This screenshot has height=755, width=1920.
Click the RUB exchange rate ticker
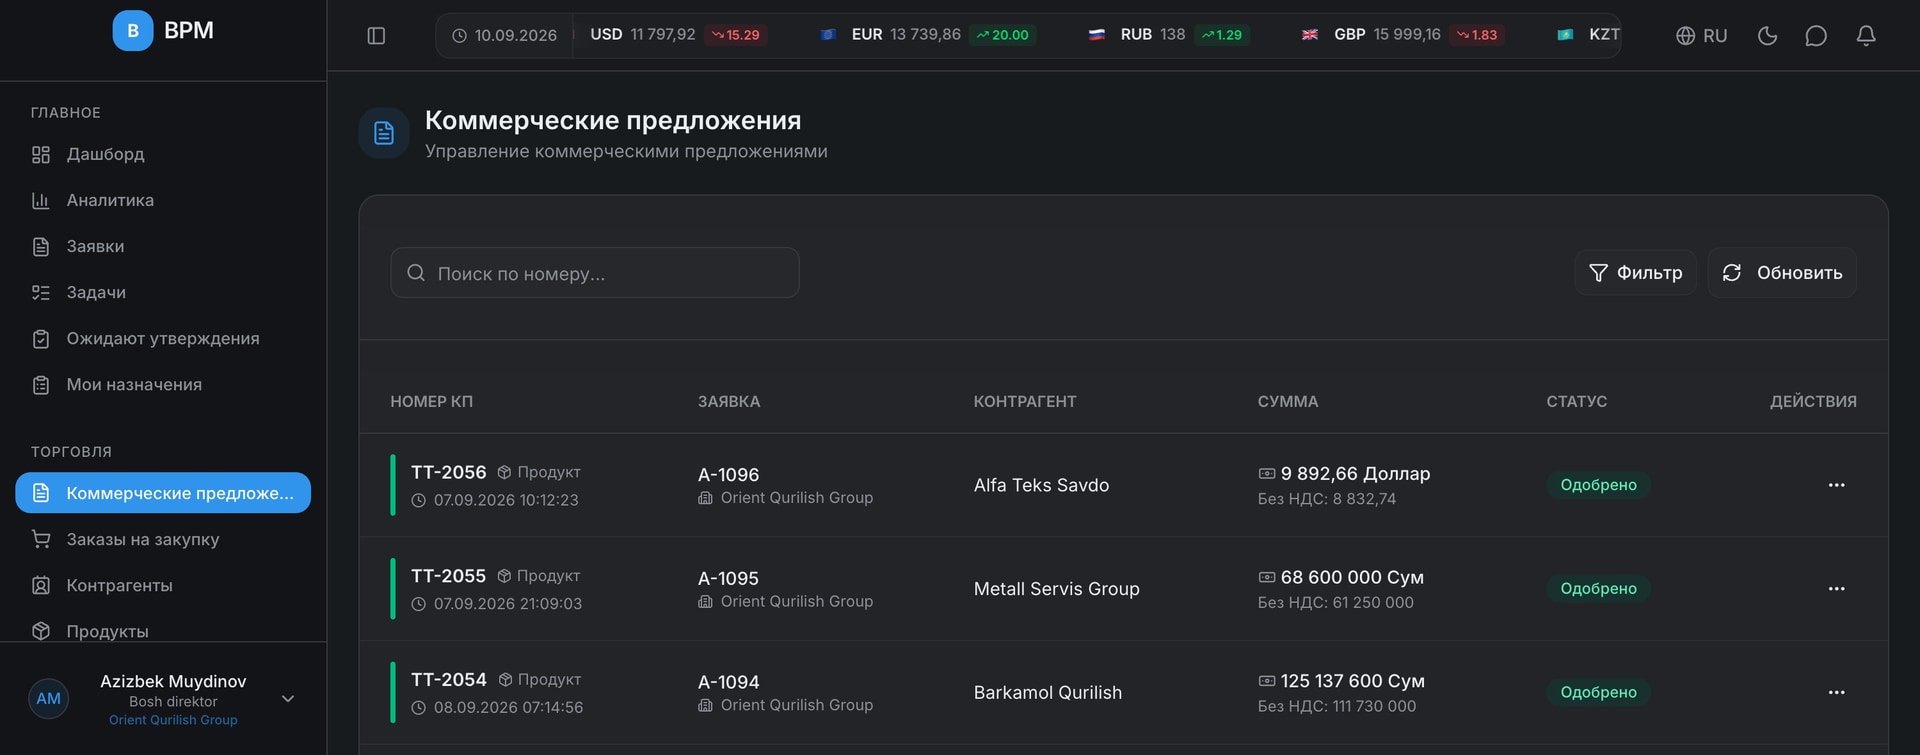pyautogui.click(x=1169, y=35)
